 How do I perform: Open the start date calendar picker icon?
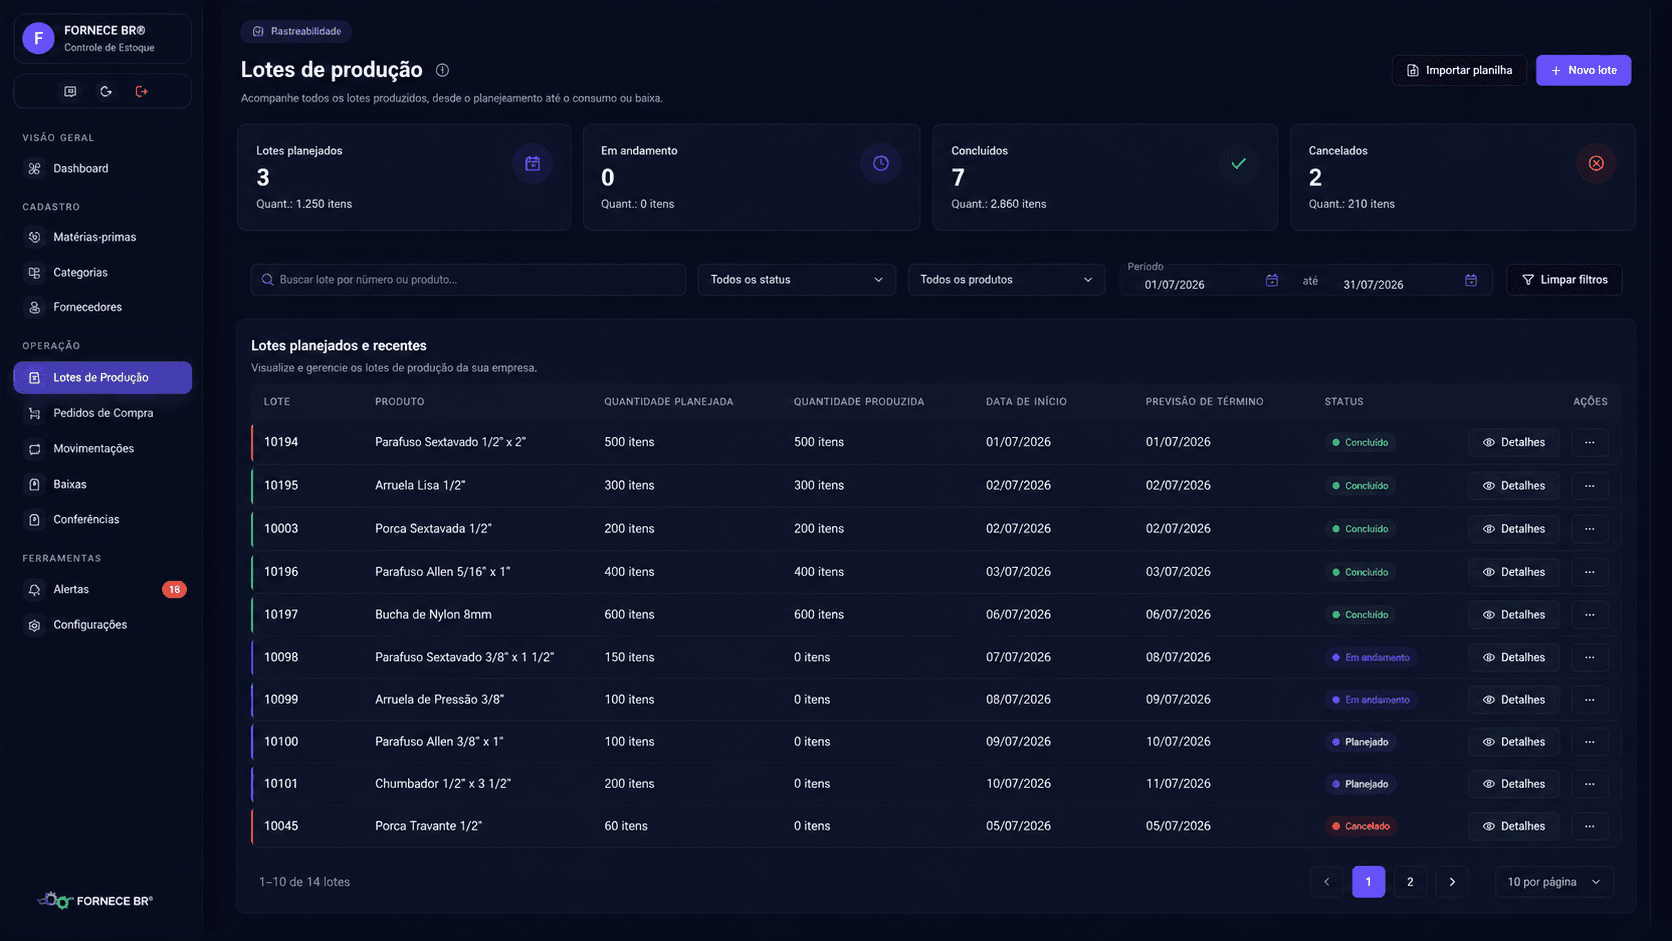point(1272,280)
